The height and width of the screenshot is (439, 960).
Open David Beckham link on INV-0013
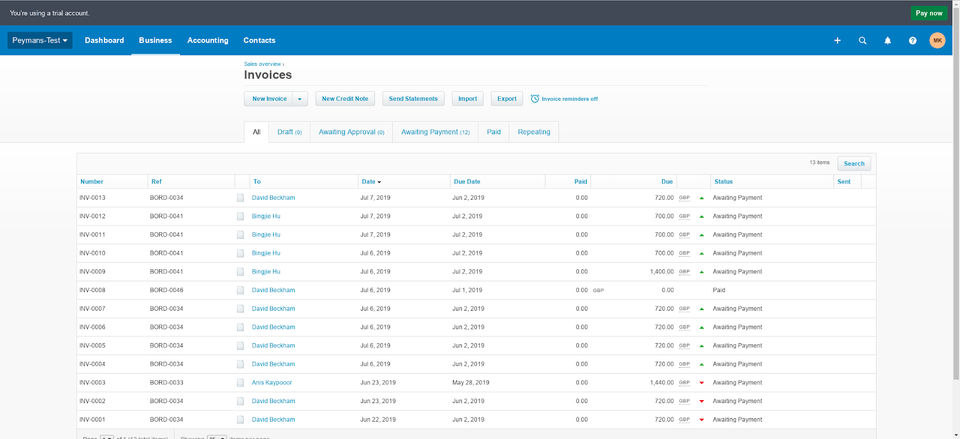tap(273, 198)
